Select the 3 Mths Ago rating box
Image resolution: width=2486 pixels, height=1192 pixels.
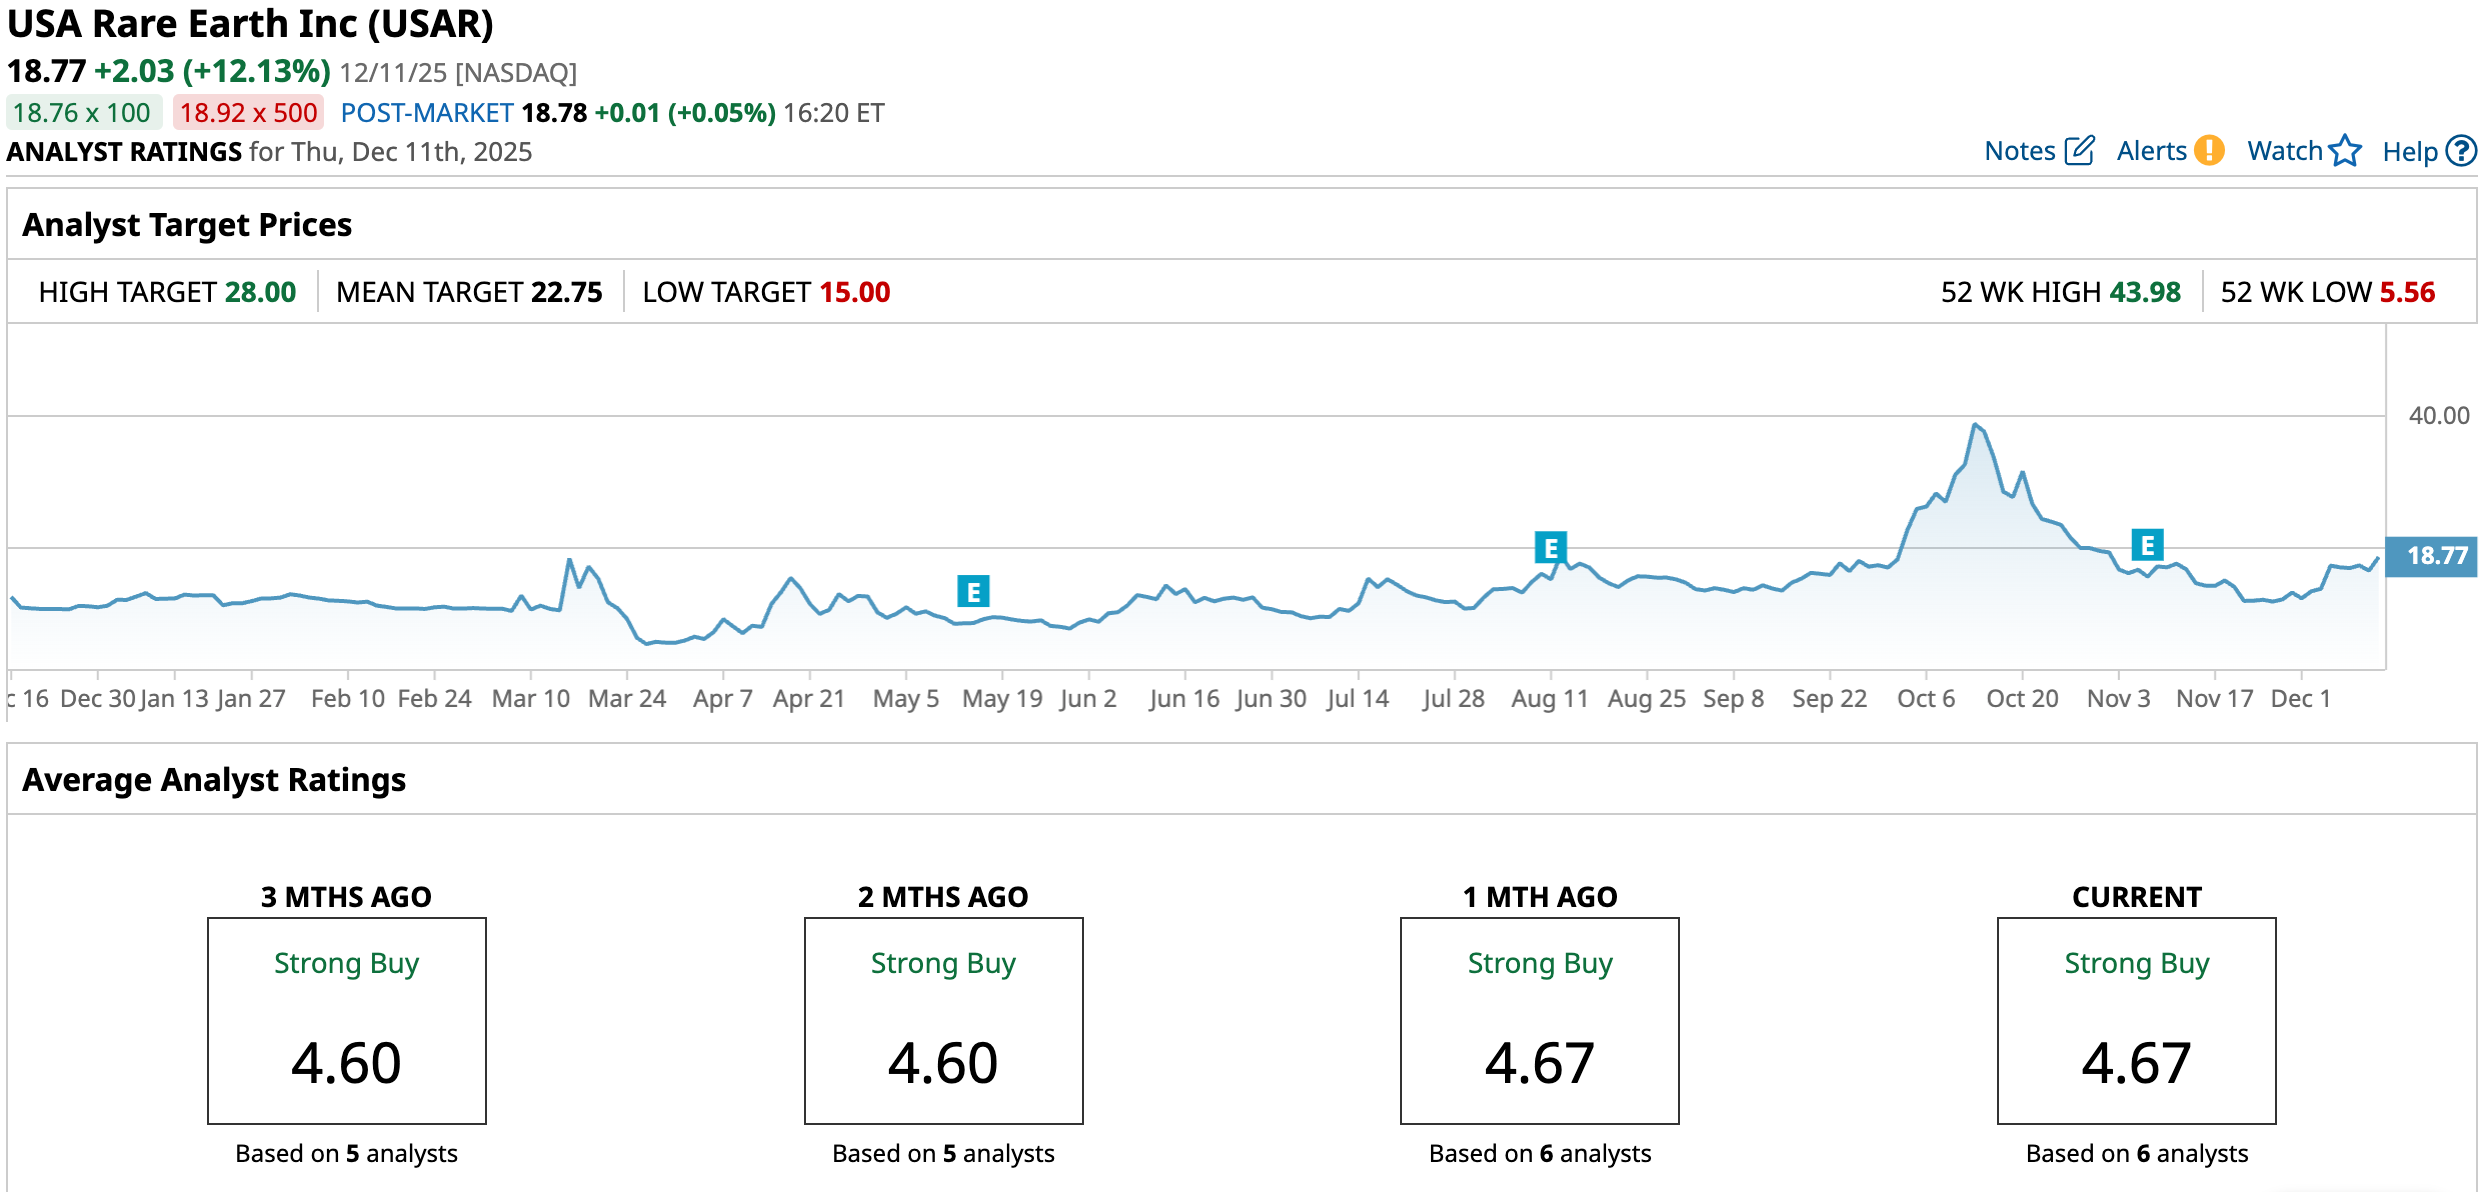(346, 1020)
